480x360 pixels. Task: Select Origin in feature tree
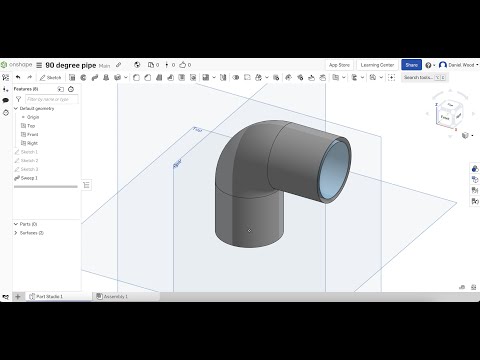tap(33, 117)
